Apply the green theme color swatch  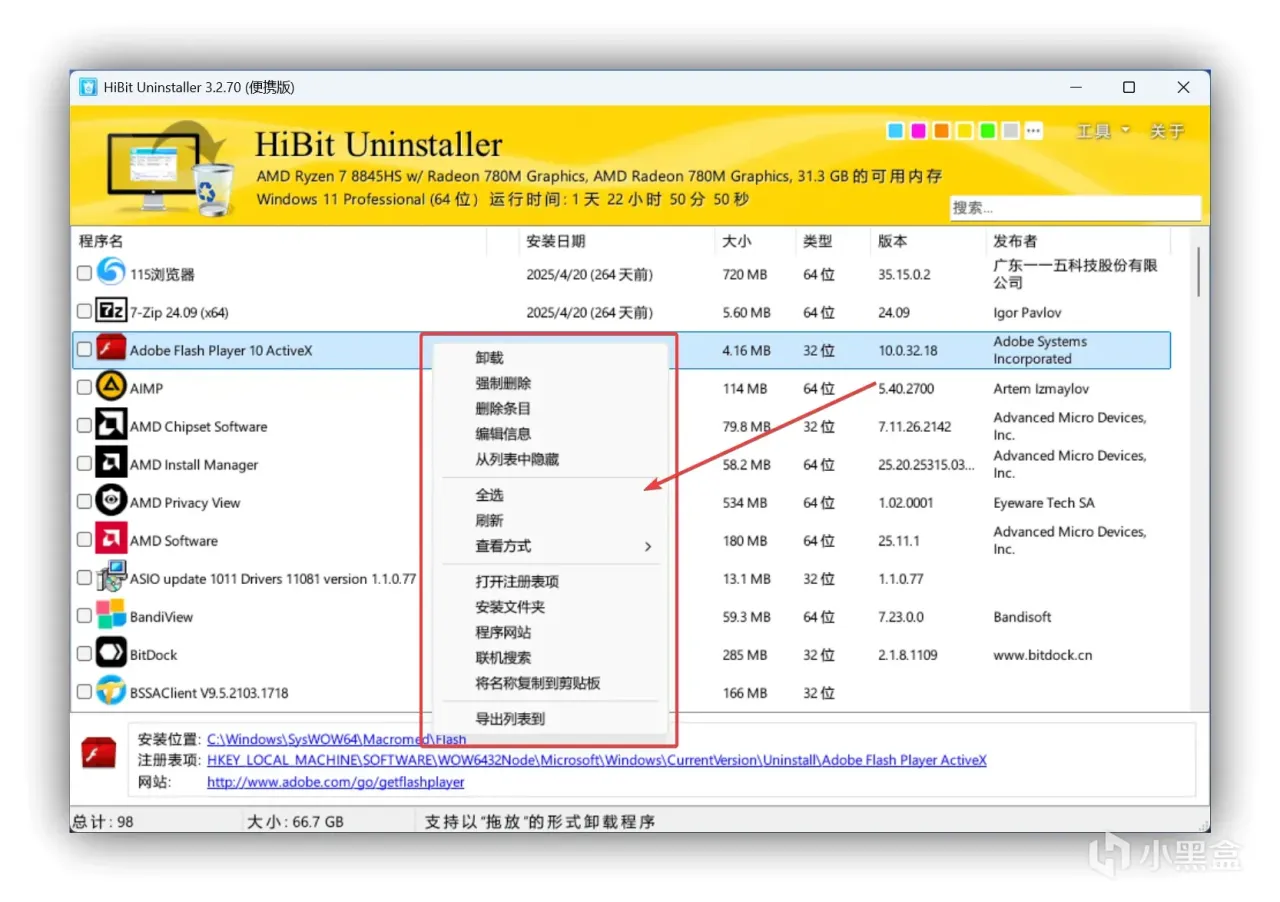pos(987,131)
